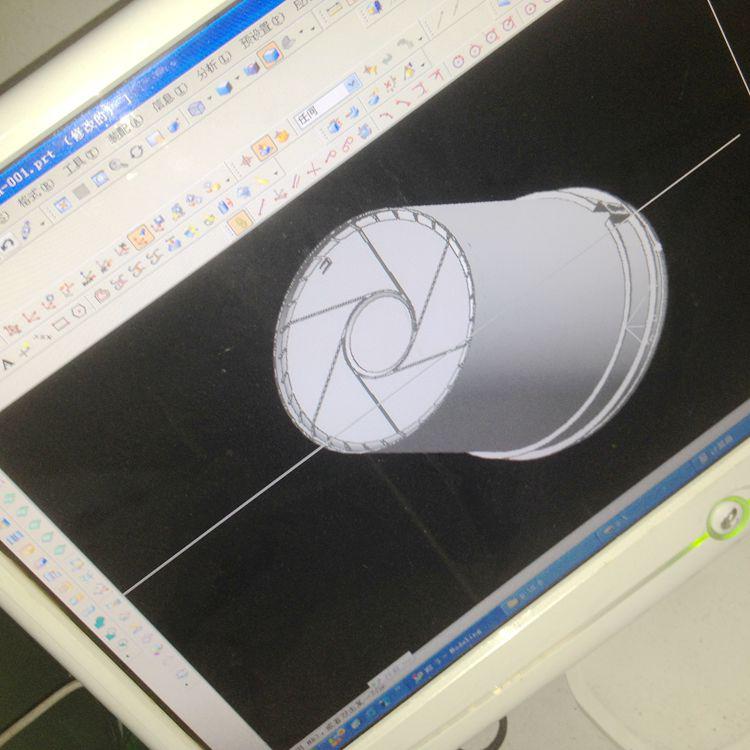
Task: Click the dark blue cube icon
Action: 252,69
